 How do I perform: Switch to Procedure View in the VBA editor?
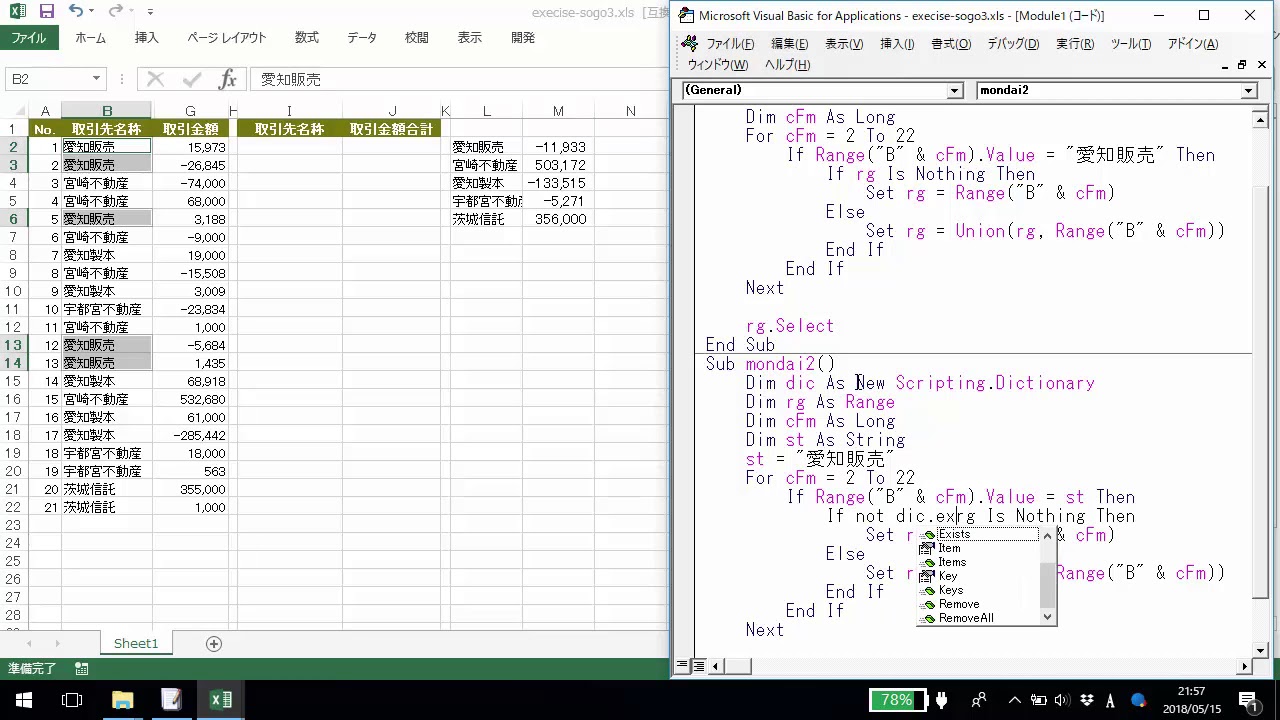click(683, 666)
